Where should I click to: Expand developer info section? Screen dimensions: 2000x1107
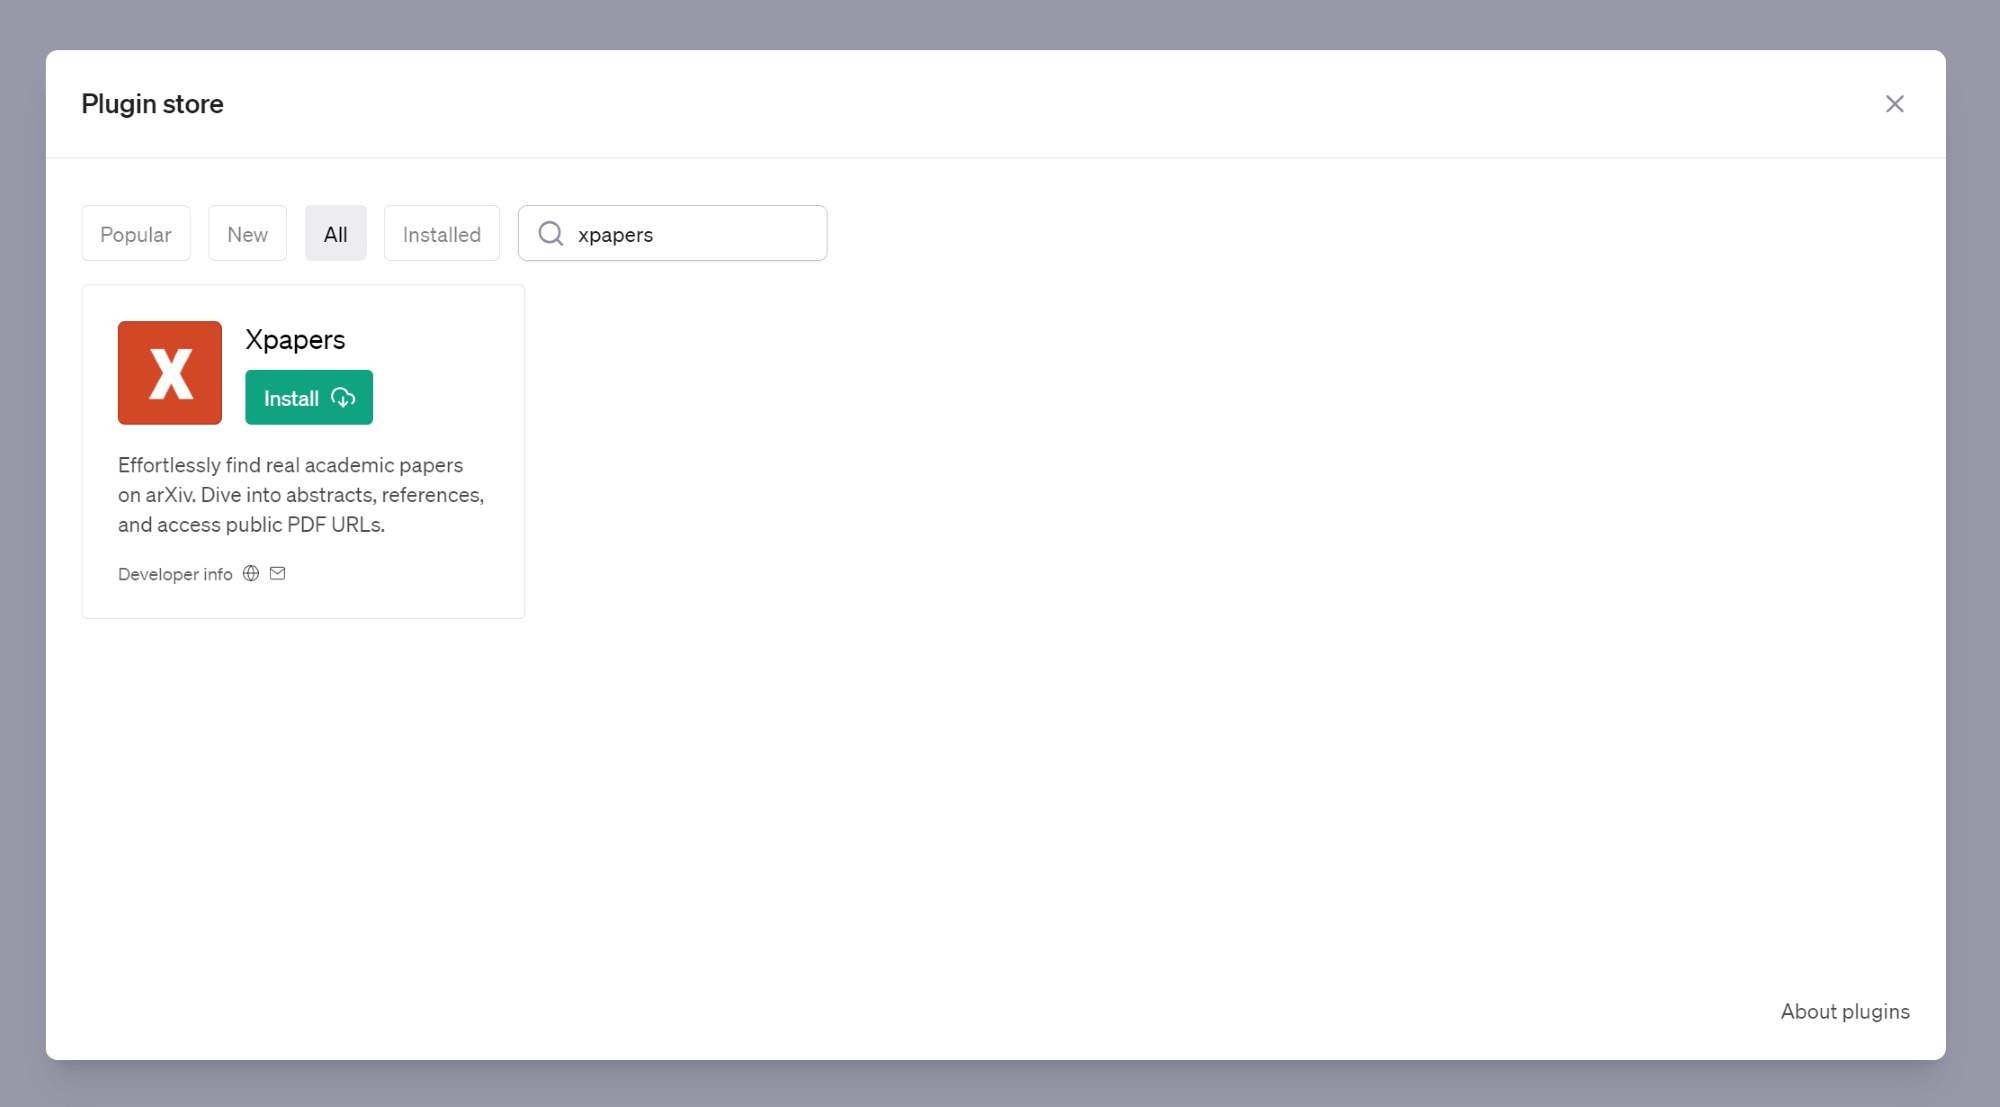click(175, 573)
